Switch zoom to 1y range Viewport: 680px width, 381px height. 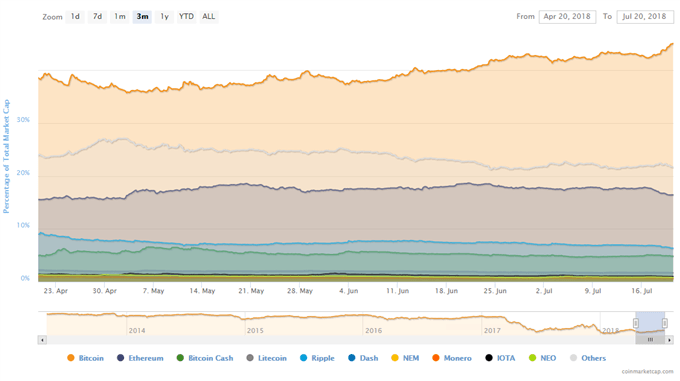coord(164,16)
